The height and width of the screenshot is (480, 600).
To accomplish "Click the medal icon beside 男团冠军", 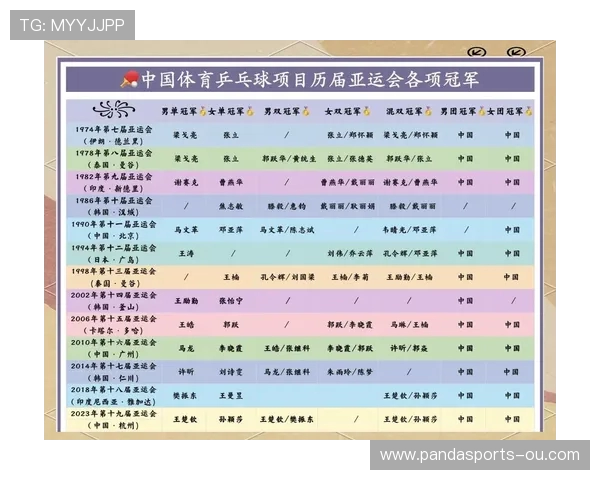I will click(x=481, y=110).
